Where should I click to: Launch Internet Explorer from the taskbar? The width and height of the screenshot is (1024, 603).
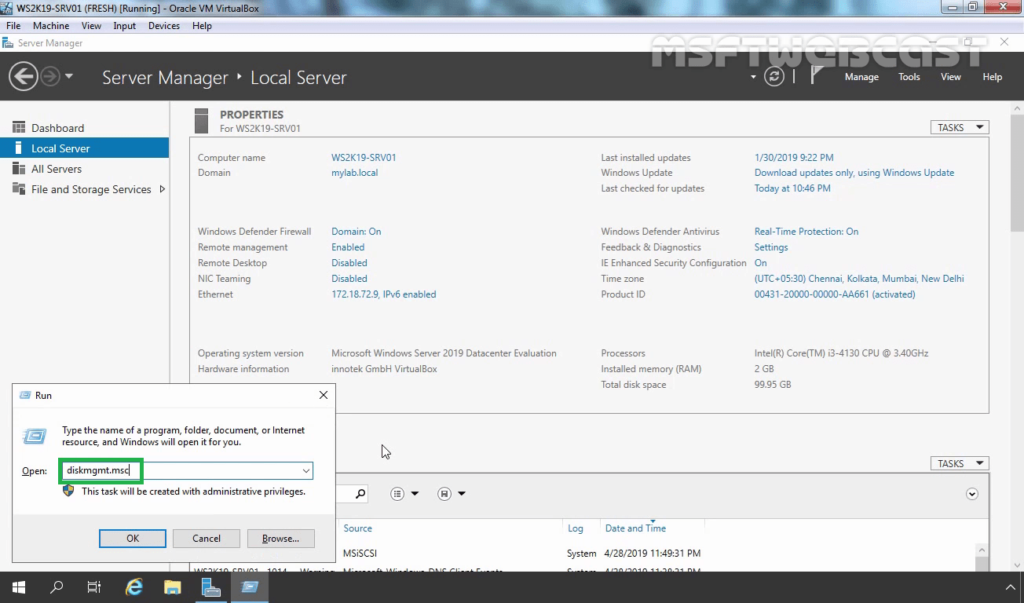(134, 587)
